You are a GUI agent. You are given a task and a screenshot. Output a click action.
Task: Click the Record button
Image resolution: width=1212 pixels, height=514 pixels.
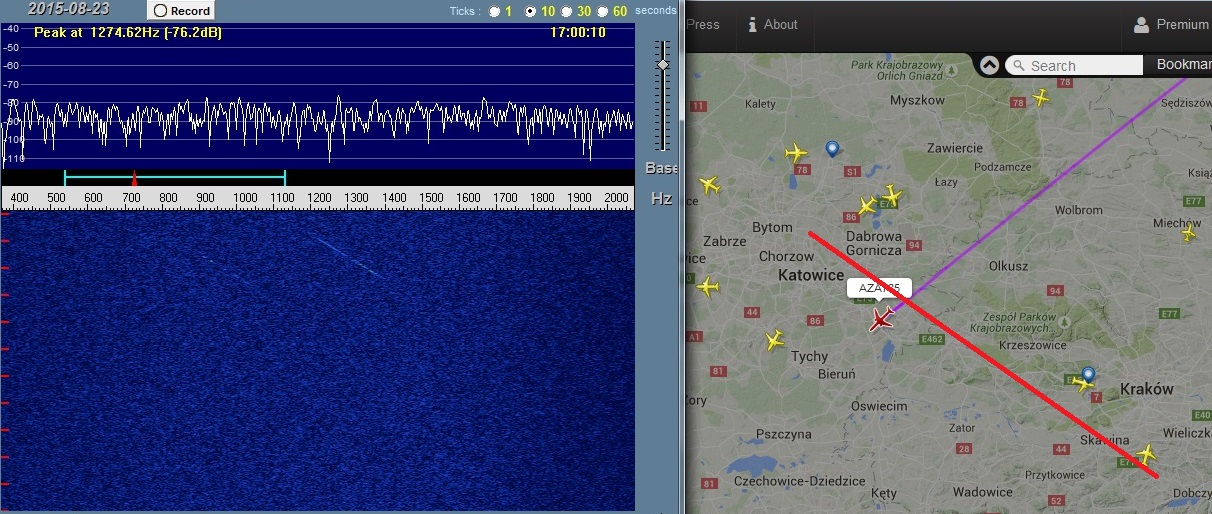click(181, 10)
